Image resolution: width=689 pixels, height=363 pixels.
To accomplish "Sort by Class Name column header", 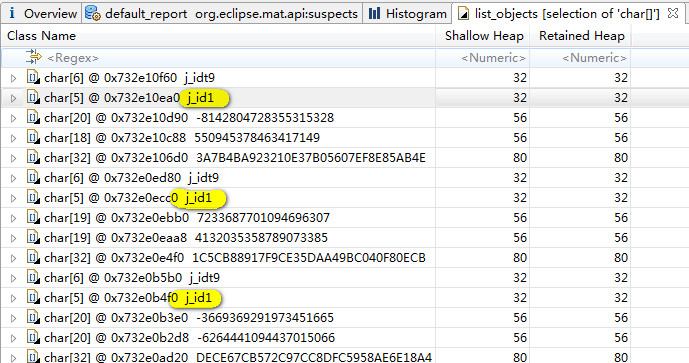I will click(x=41, y=36).
